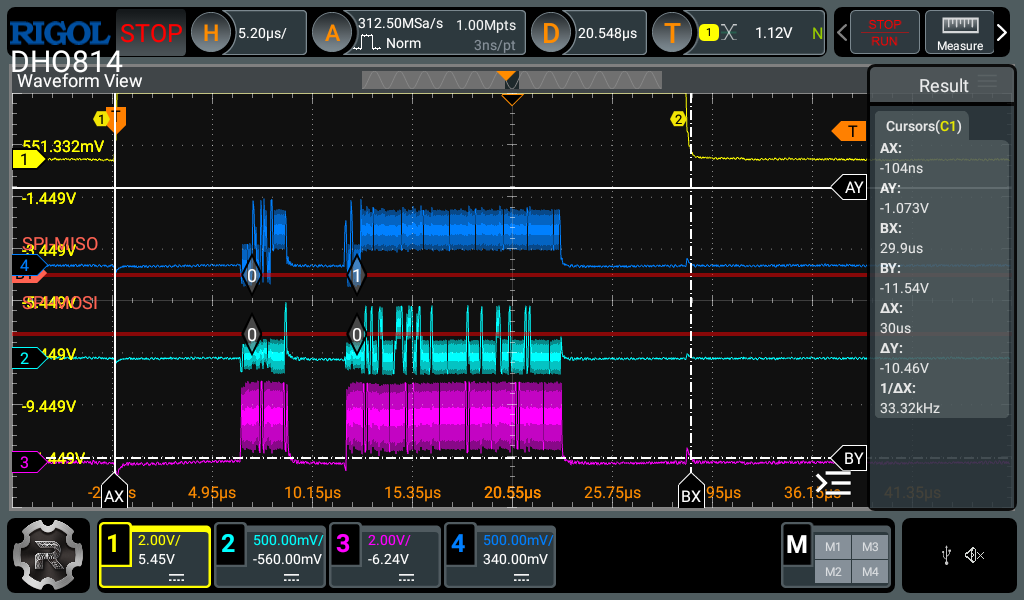Select the BY horizontal cursor handle
Screen dimensions: 1024x600
(x=849, y=458)
